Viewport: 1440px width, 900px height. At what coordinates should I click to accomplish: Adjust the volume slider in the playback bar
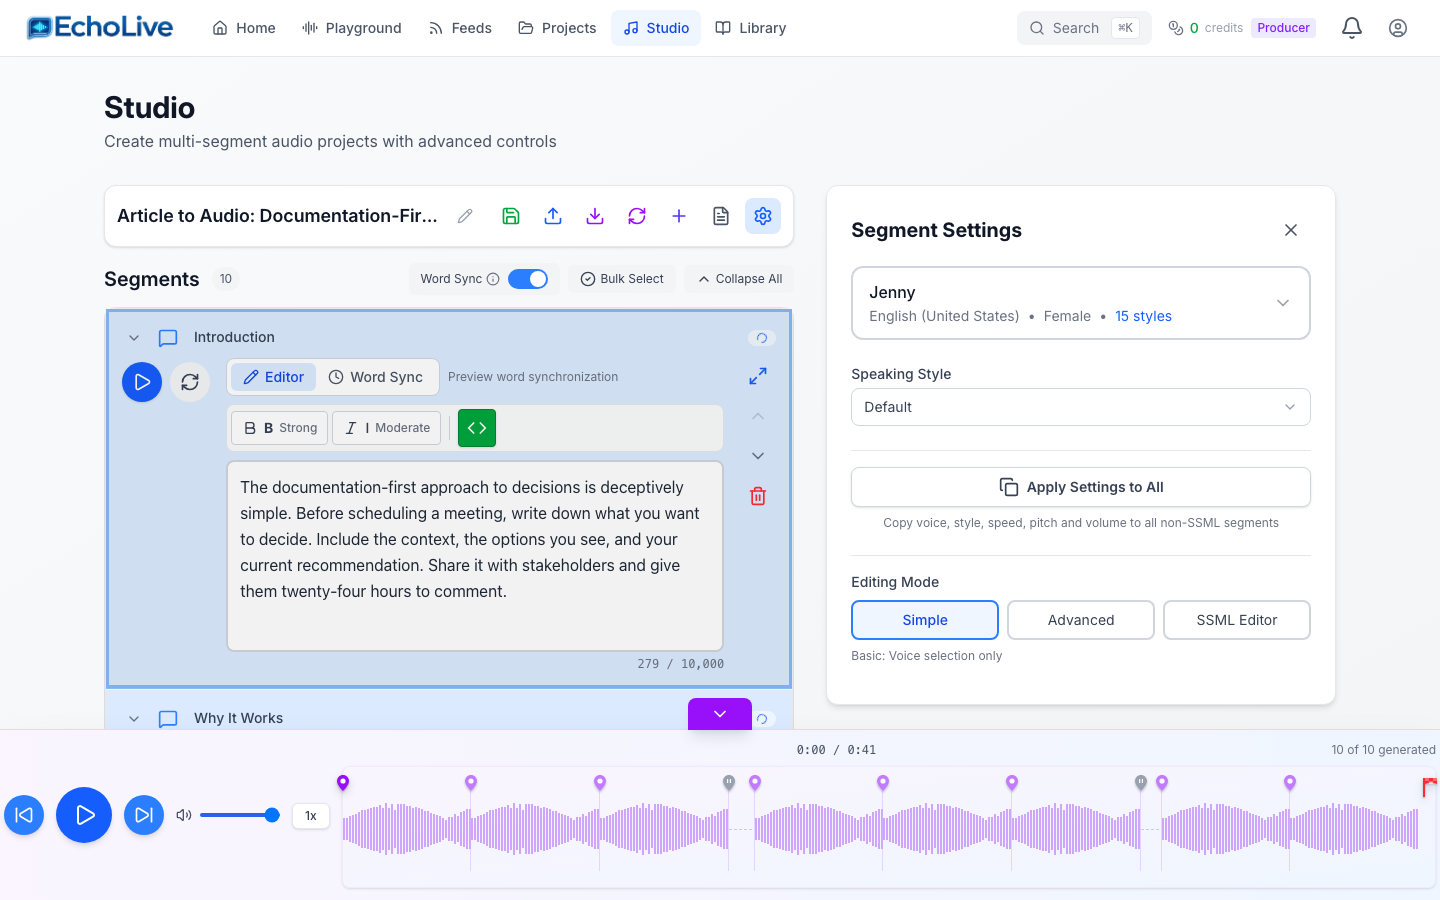[240, 815]
